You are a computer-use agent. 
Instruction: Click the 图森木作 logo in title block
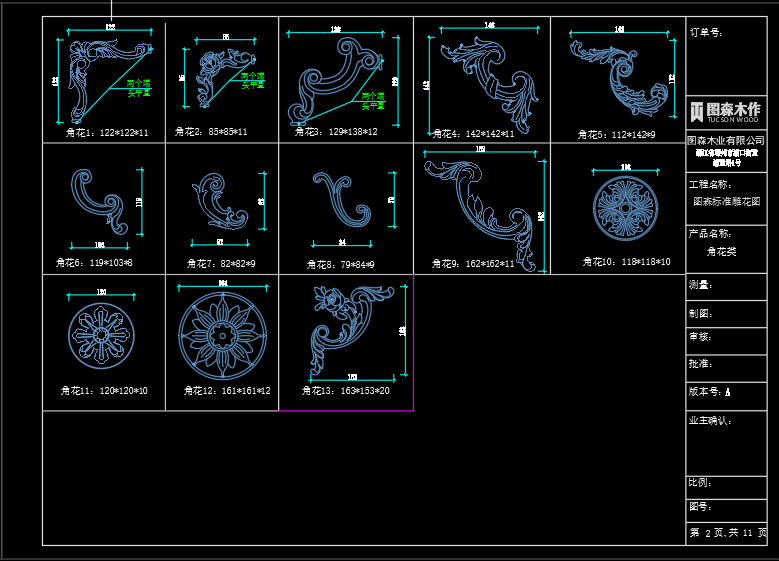[725, 111]
